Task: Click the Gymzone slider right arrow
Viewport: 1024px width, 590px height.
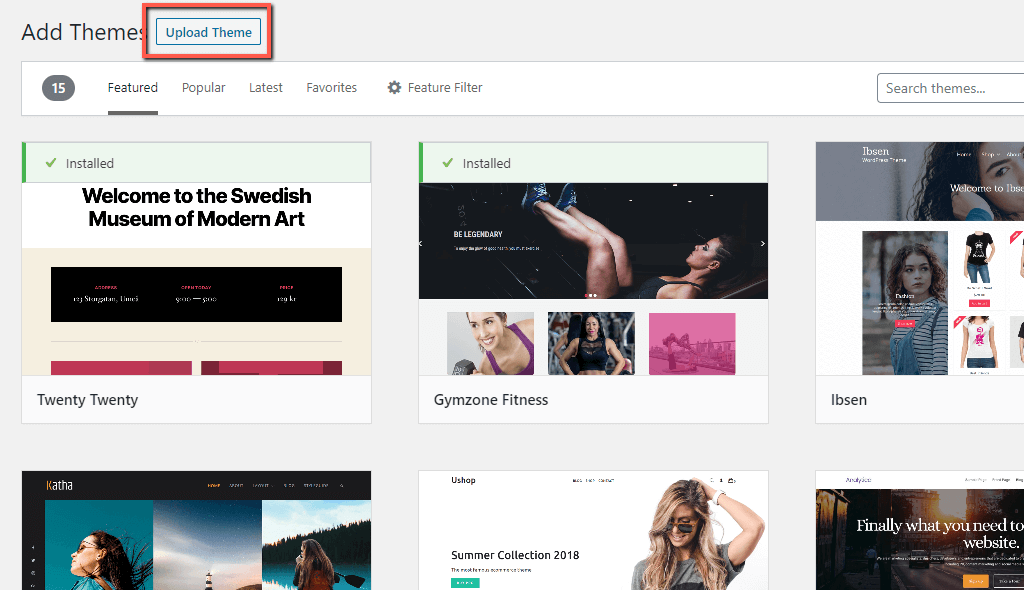Action: pos(762,243)
